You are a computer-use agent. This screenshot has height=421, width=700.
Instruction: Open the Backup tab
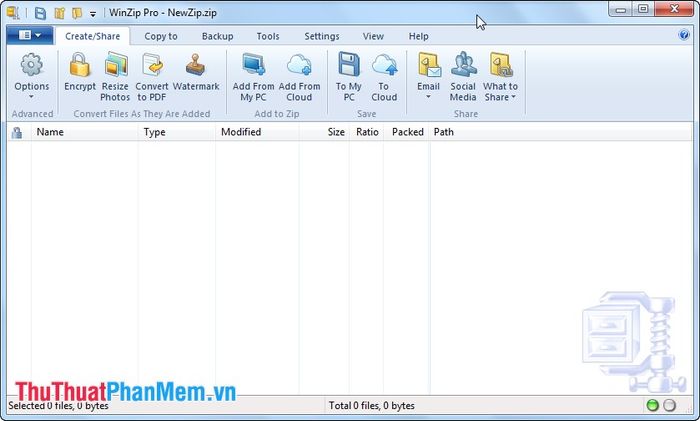coord(217,36)
